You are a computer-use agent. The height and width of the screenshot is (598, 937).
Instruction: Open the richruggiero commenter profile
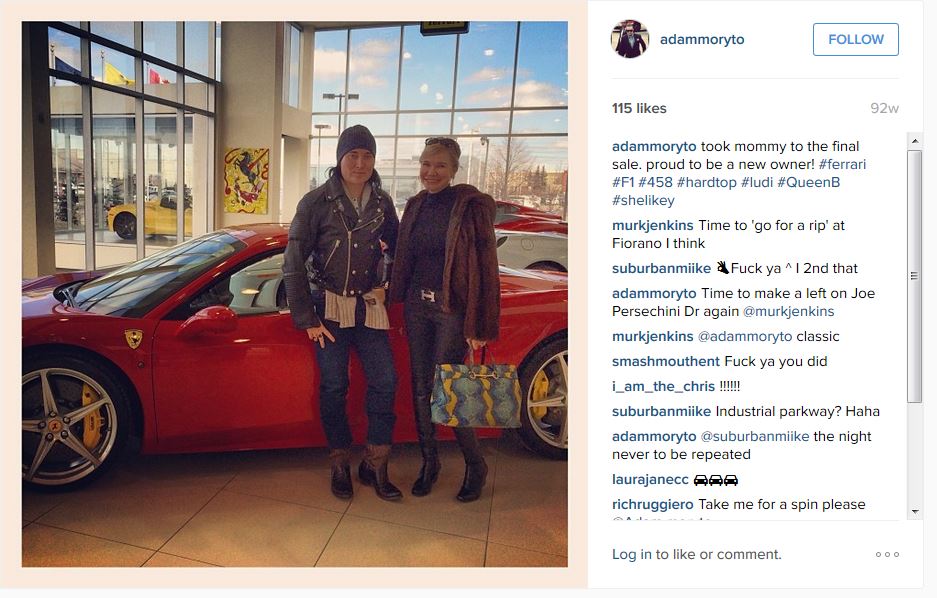(x=653, y=505)
